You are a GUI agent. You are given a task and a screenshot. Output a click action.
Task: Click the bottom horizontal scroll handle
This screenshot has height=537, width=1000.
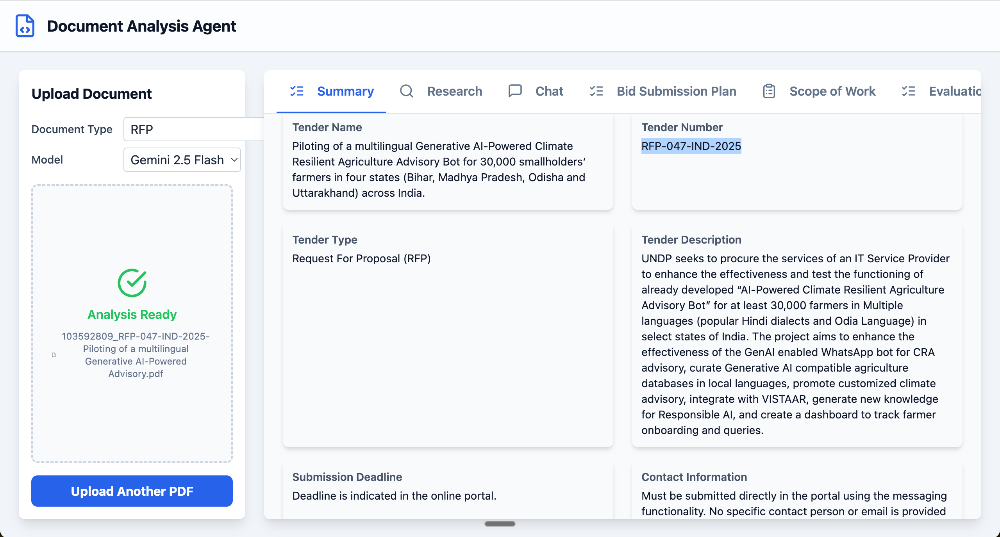[x=500, y=524]
